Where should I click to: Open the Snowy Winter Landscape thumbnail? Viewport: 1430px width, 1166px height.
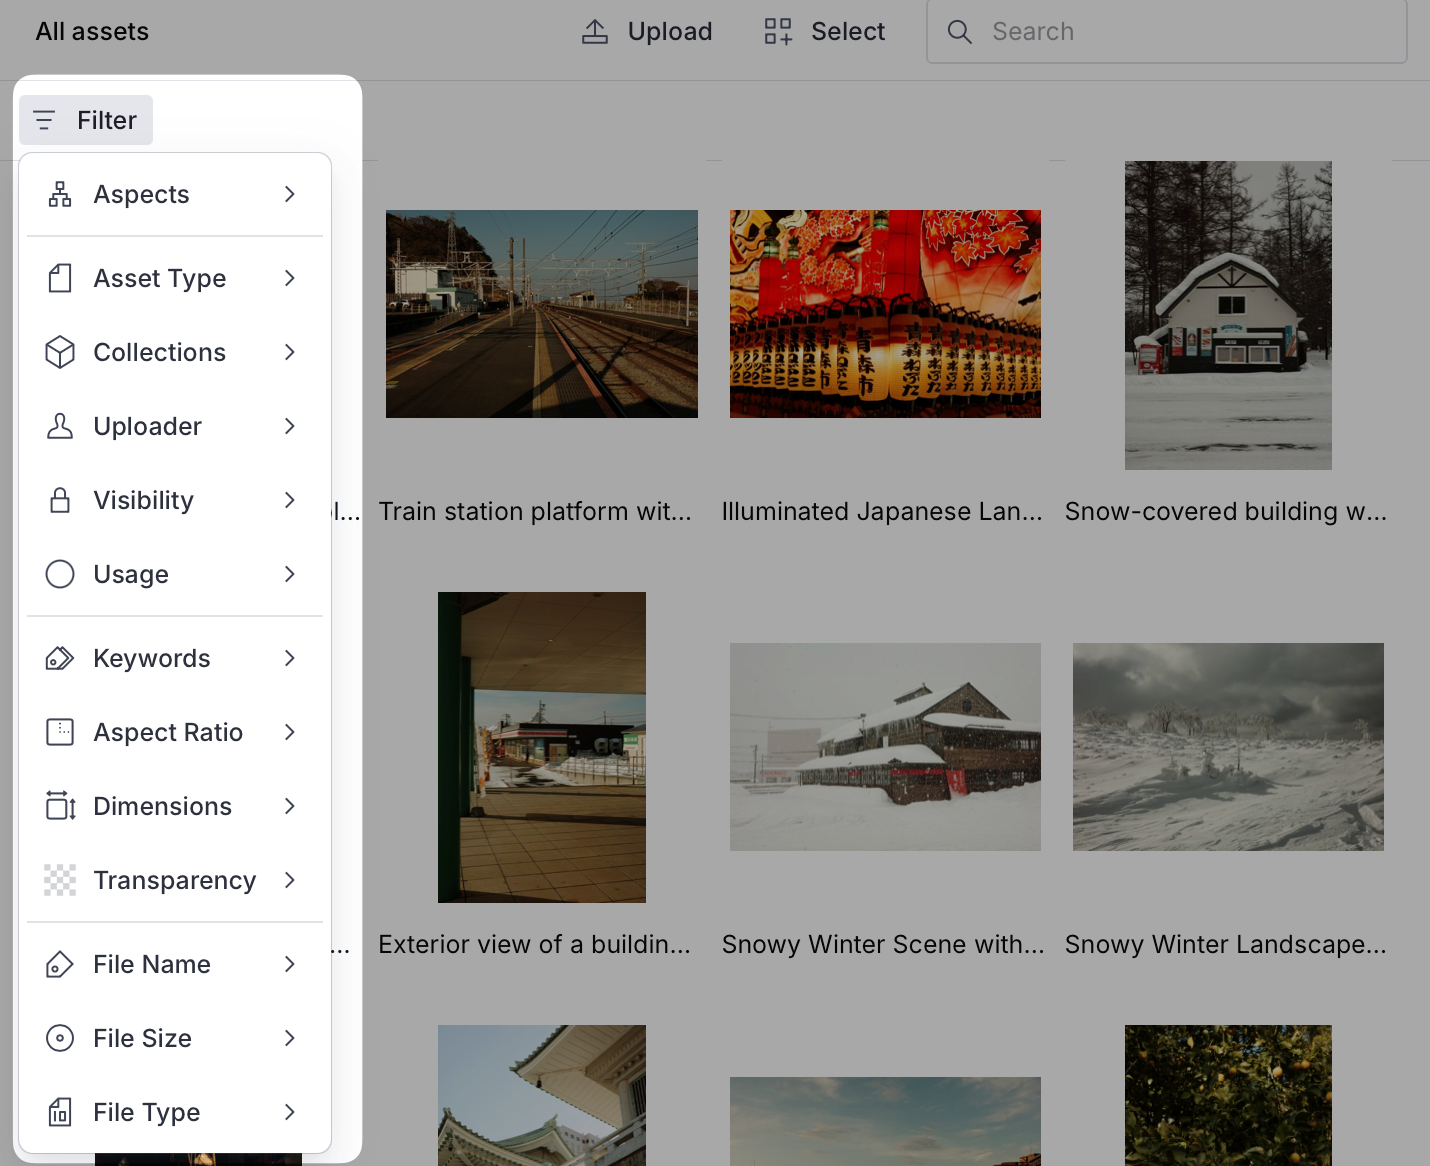1228,747
